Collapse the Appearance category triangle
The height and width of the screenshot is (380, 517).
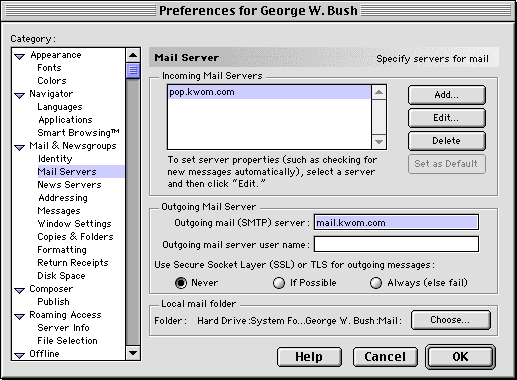coord(20,57)
